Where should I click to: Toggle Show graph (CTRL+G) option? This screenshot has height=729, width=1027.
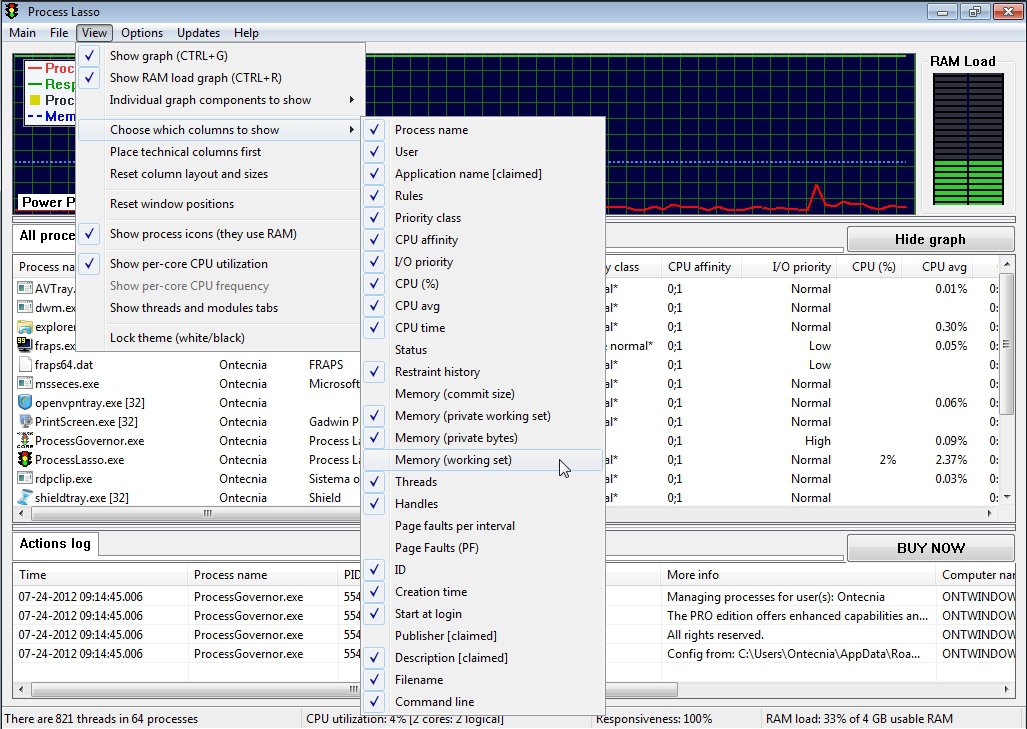[x=220, y=56]
